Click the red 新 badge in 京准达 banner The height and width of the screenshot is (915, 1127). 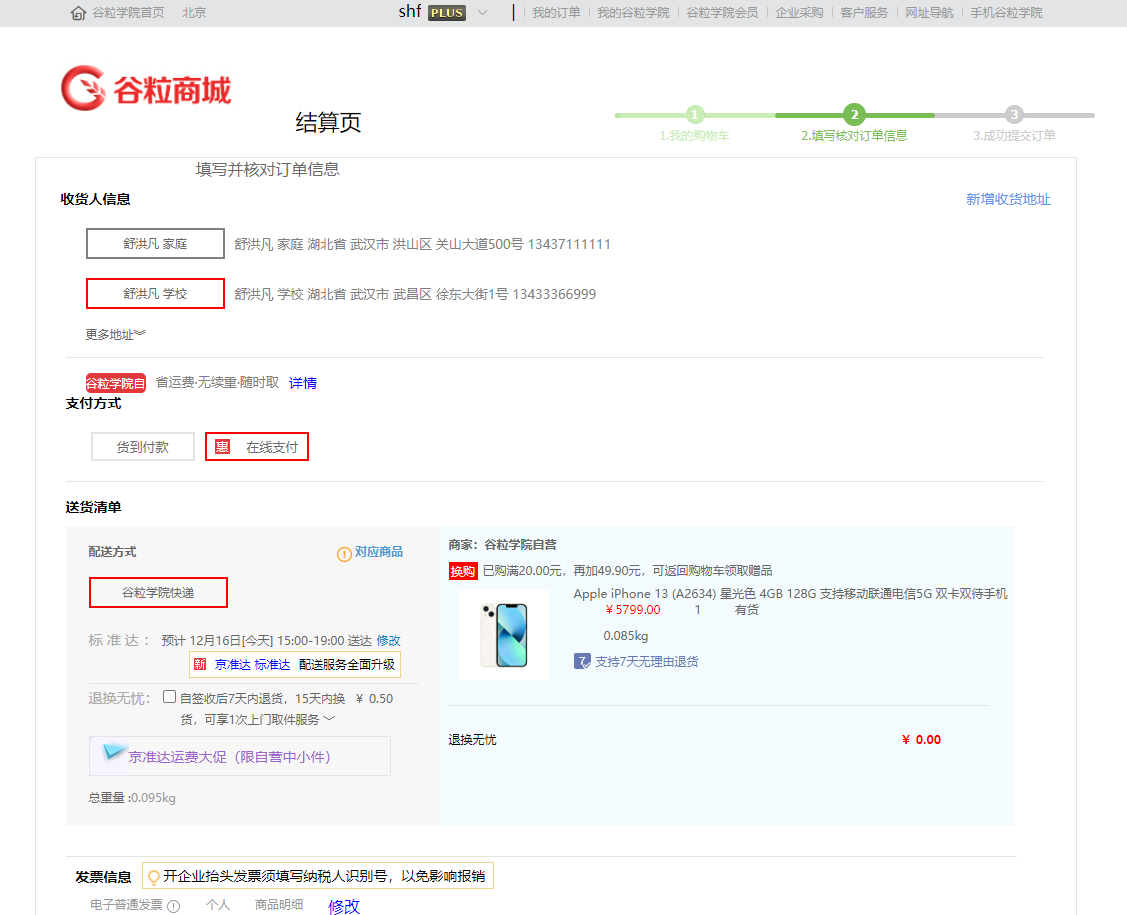[200, 664]
